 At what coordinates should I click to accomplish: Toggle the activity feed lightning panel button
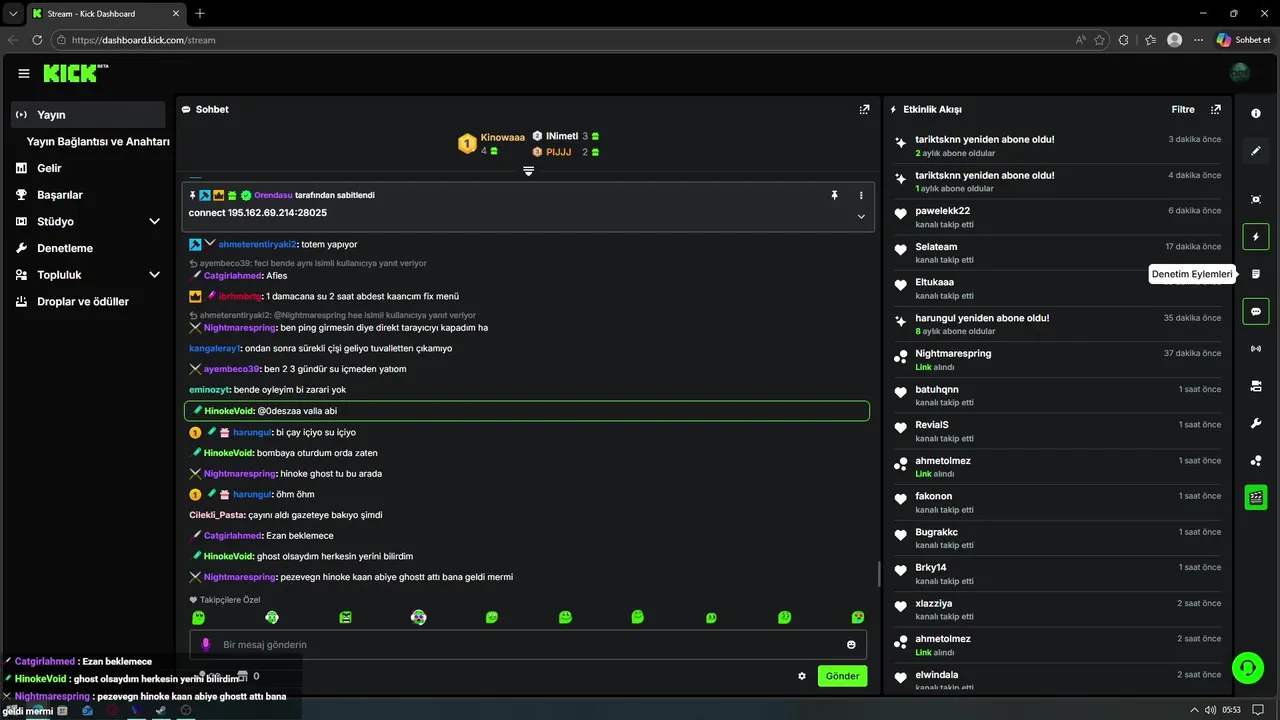(x=1256, y=237)
